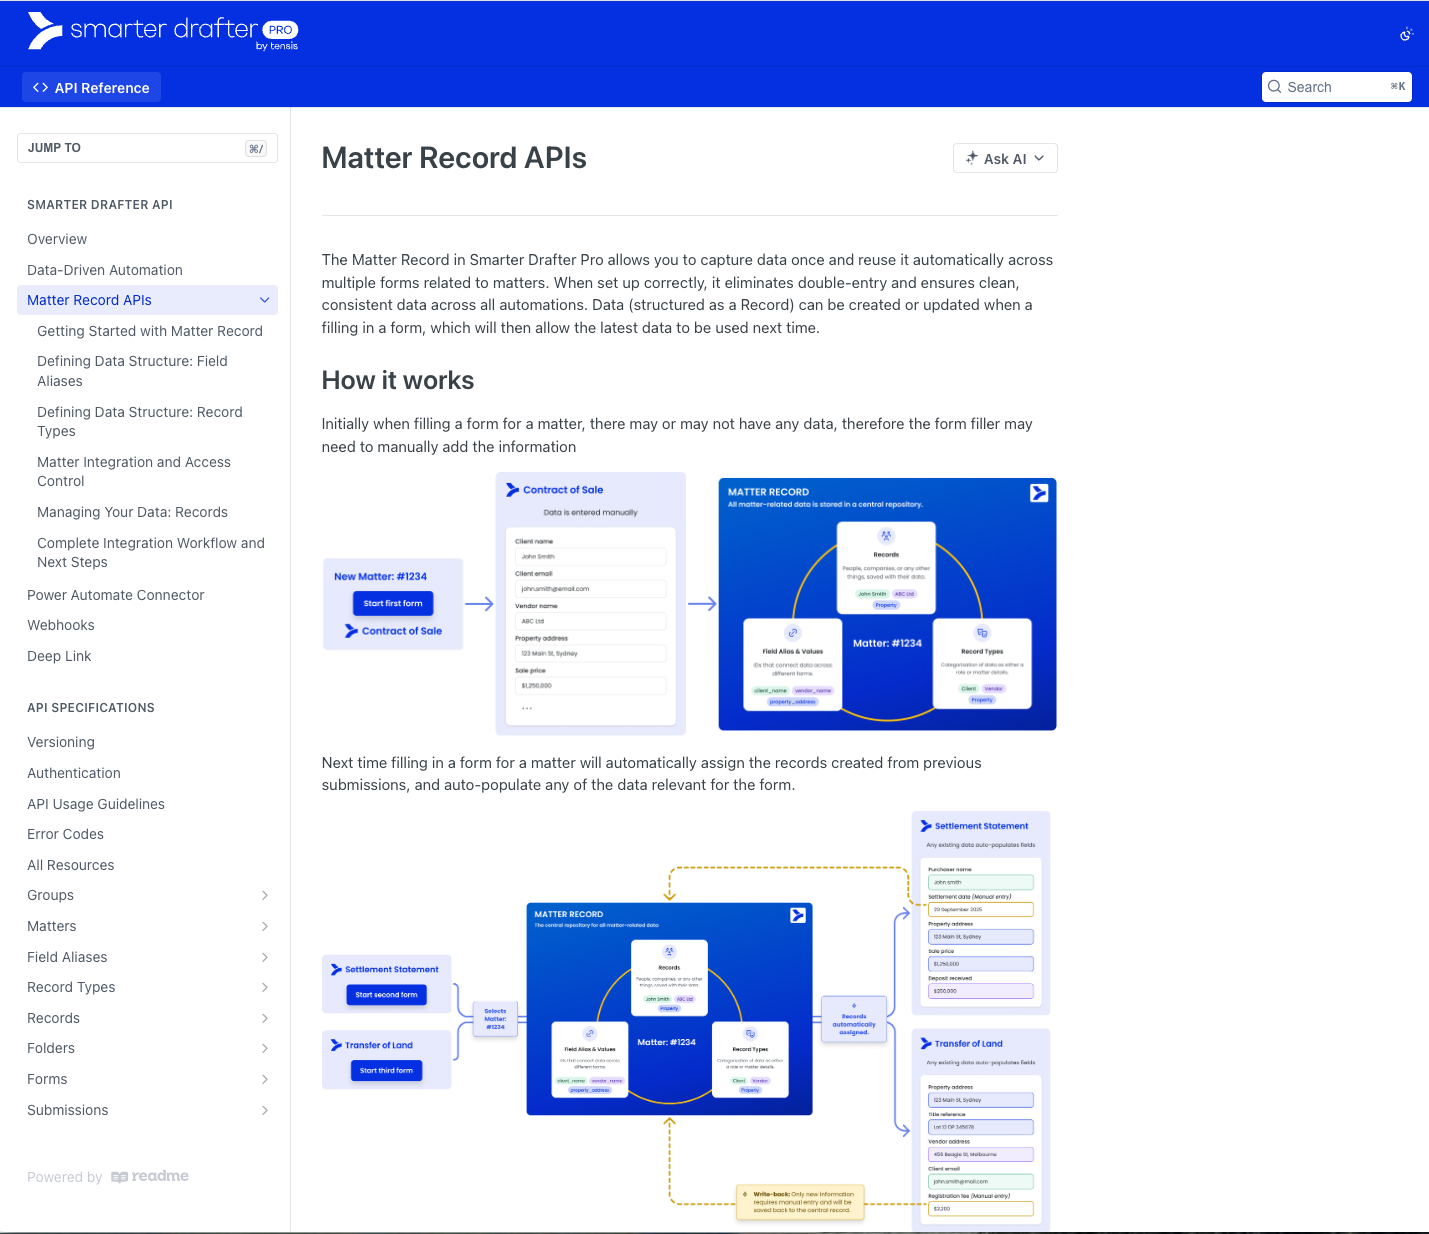Open the Webhooks documentation page

tap(61, 626)
